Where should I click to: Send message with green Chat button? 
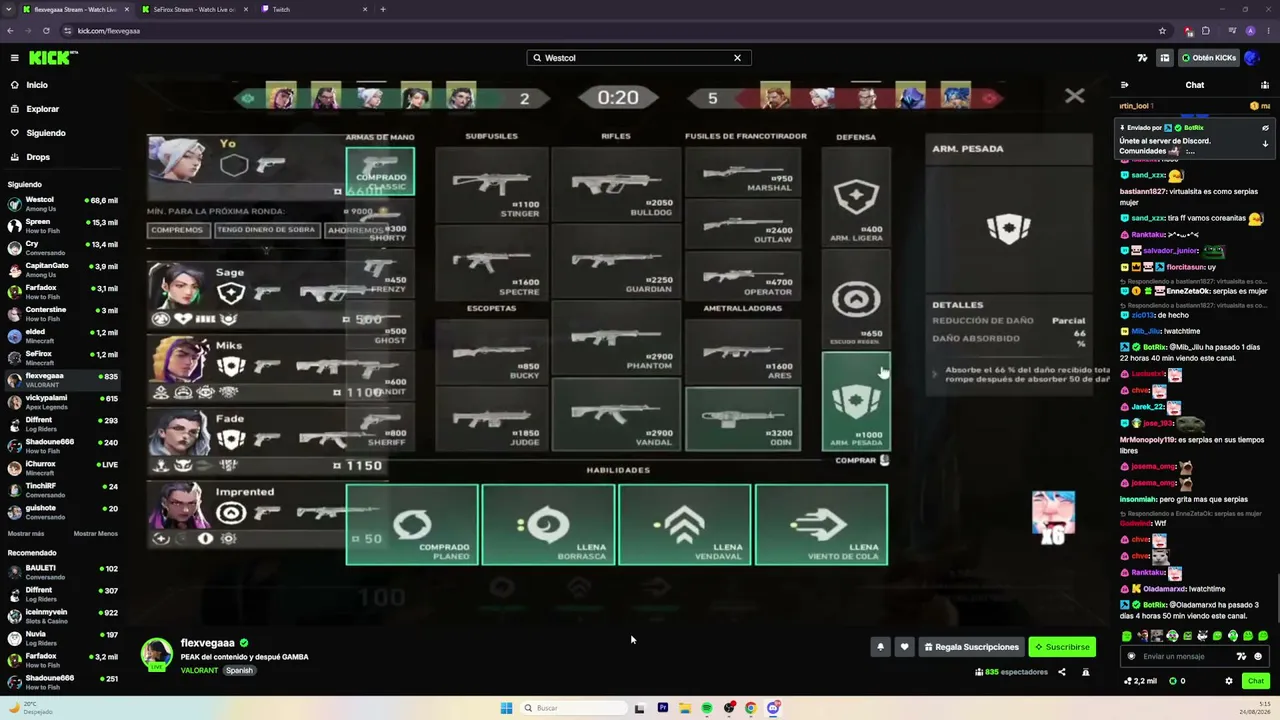[x=1256, y=681]
